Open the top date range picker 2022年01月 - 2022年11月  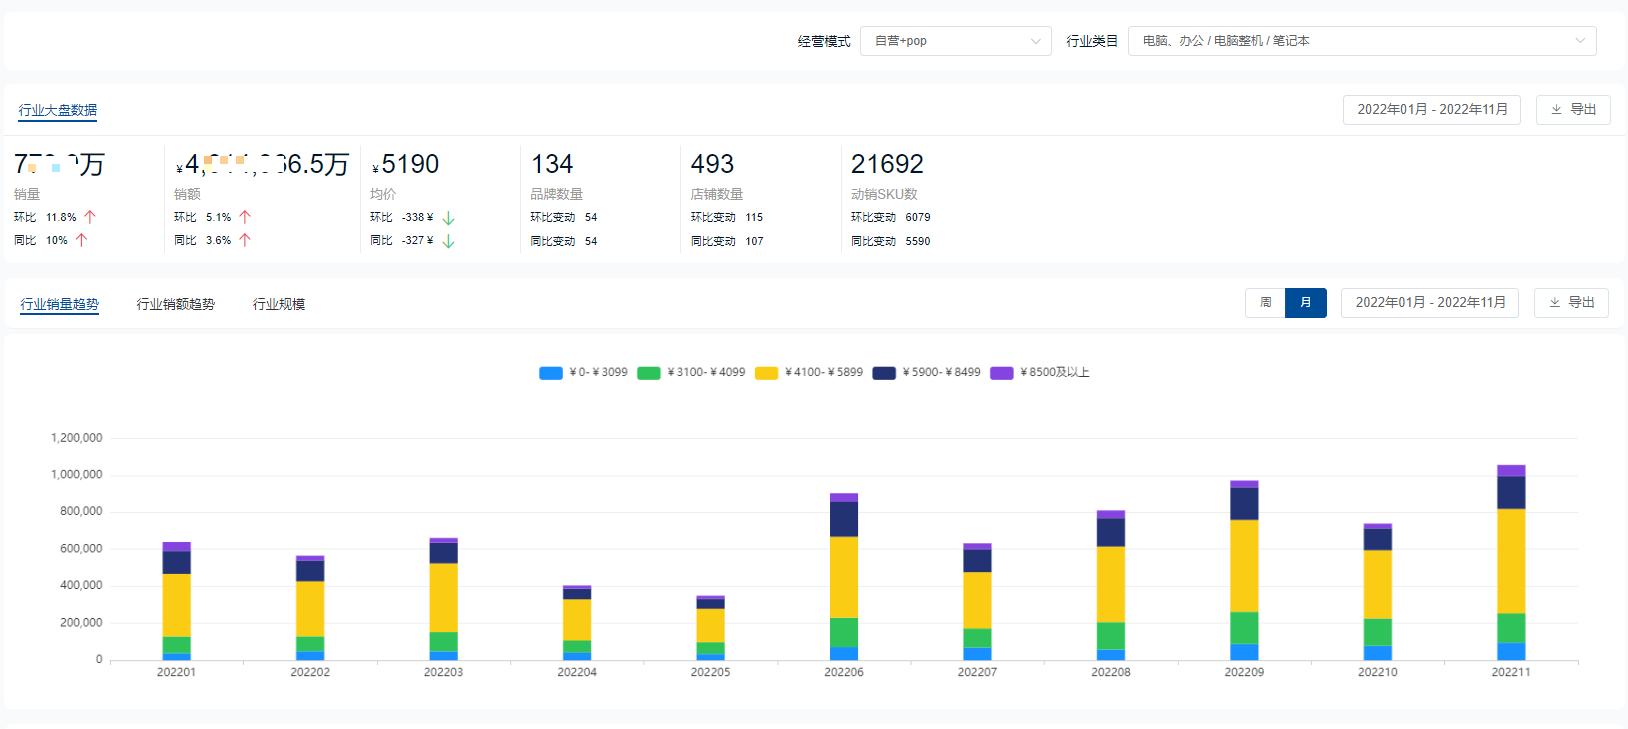click(x=1431, y=110)
